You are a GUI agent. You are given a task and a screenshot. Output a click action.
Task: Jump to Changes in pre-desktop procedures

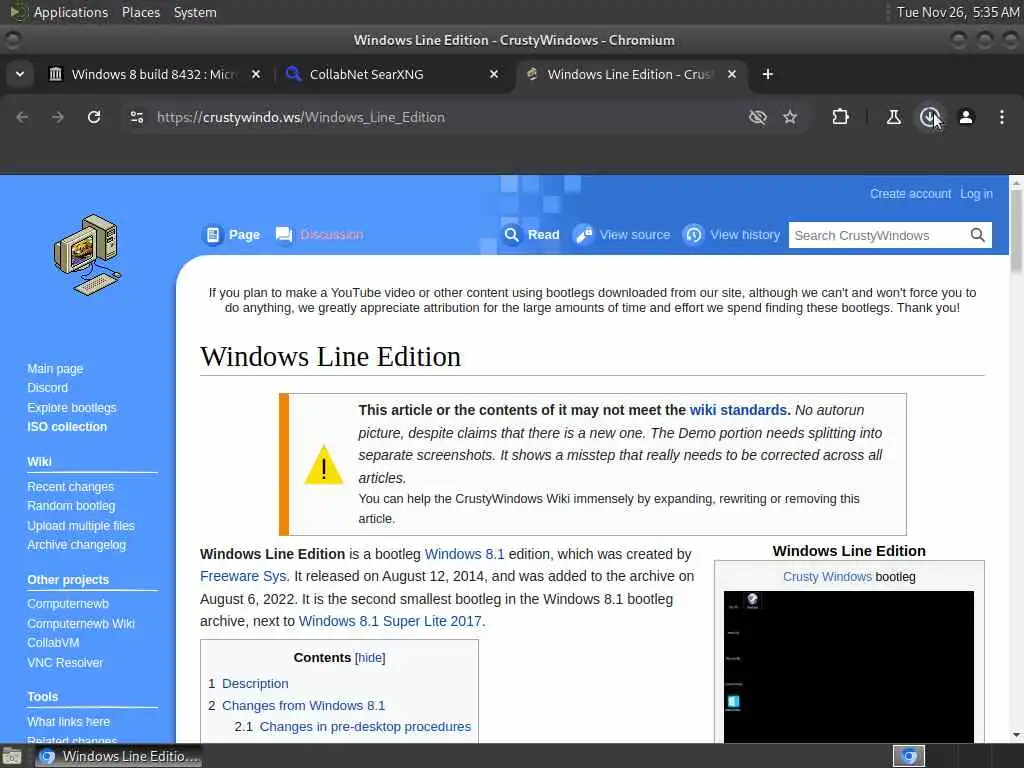[365, 726]
